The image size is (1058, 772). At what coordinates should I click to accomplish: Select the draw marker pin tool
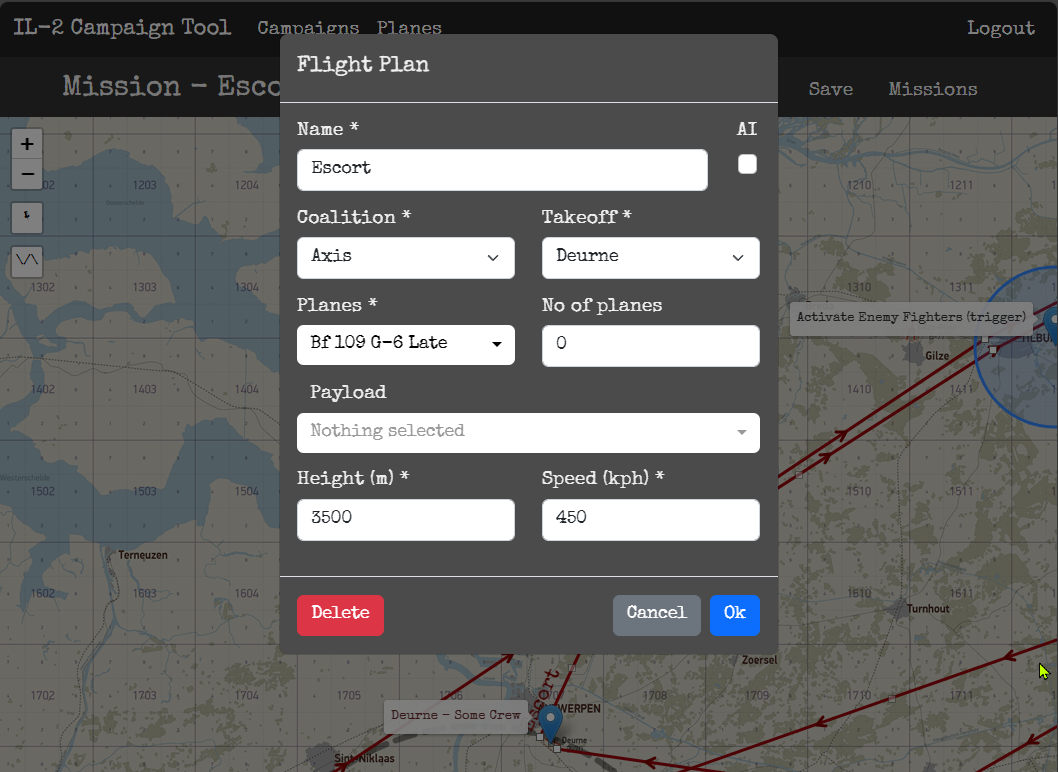coord(27,215)
